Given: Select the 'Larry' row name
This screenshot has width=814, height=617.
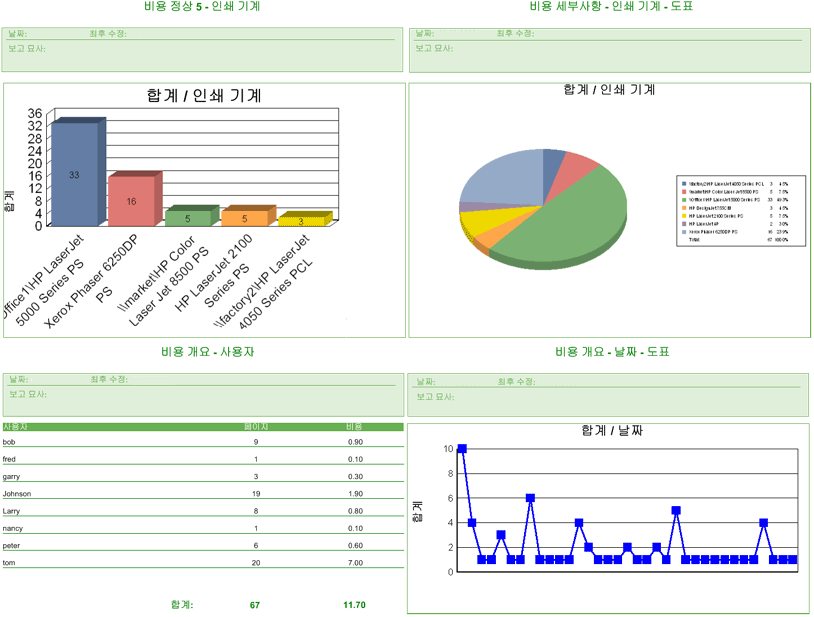Looking at the screenshot, I should point(11,511).
